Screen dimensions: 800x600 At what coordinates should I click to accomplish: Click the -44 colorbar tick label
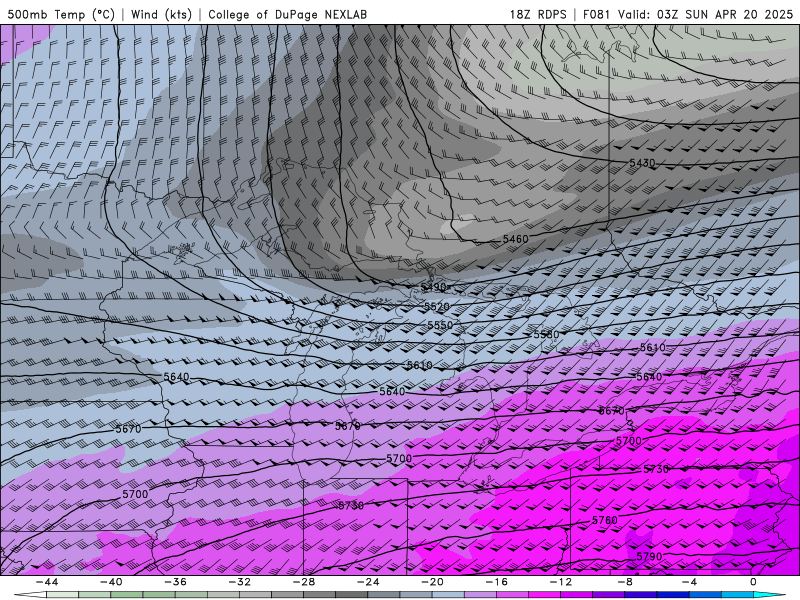point(46,582)
